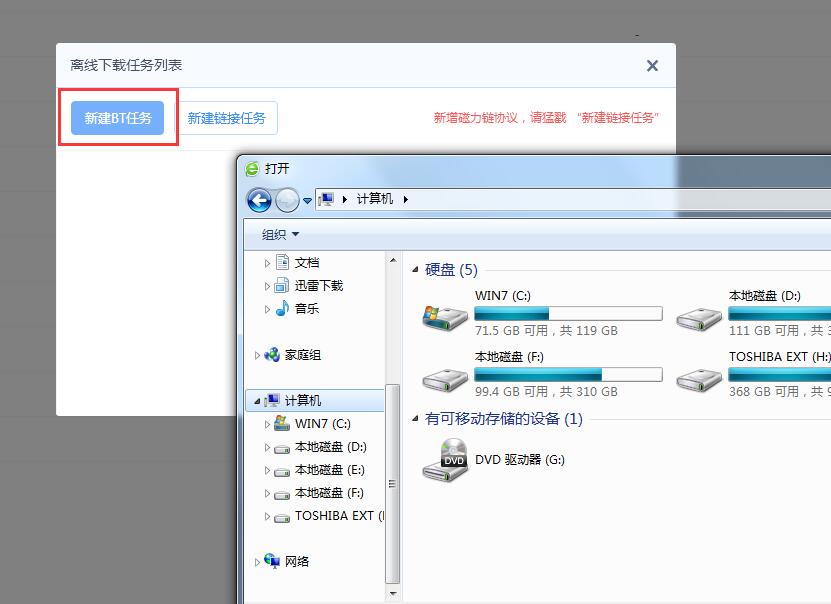Image resolution: width=831 pixels, height=604 pixels.
Task: Click the 音乐 note icon
Action: (x=282, y=308)
